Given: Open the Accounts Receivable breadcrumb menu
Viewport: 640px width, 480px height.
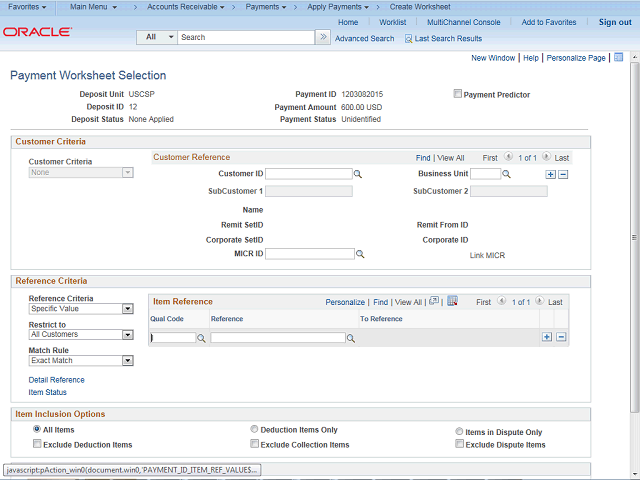Looking at the screenshot, I should 185,7.
